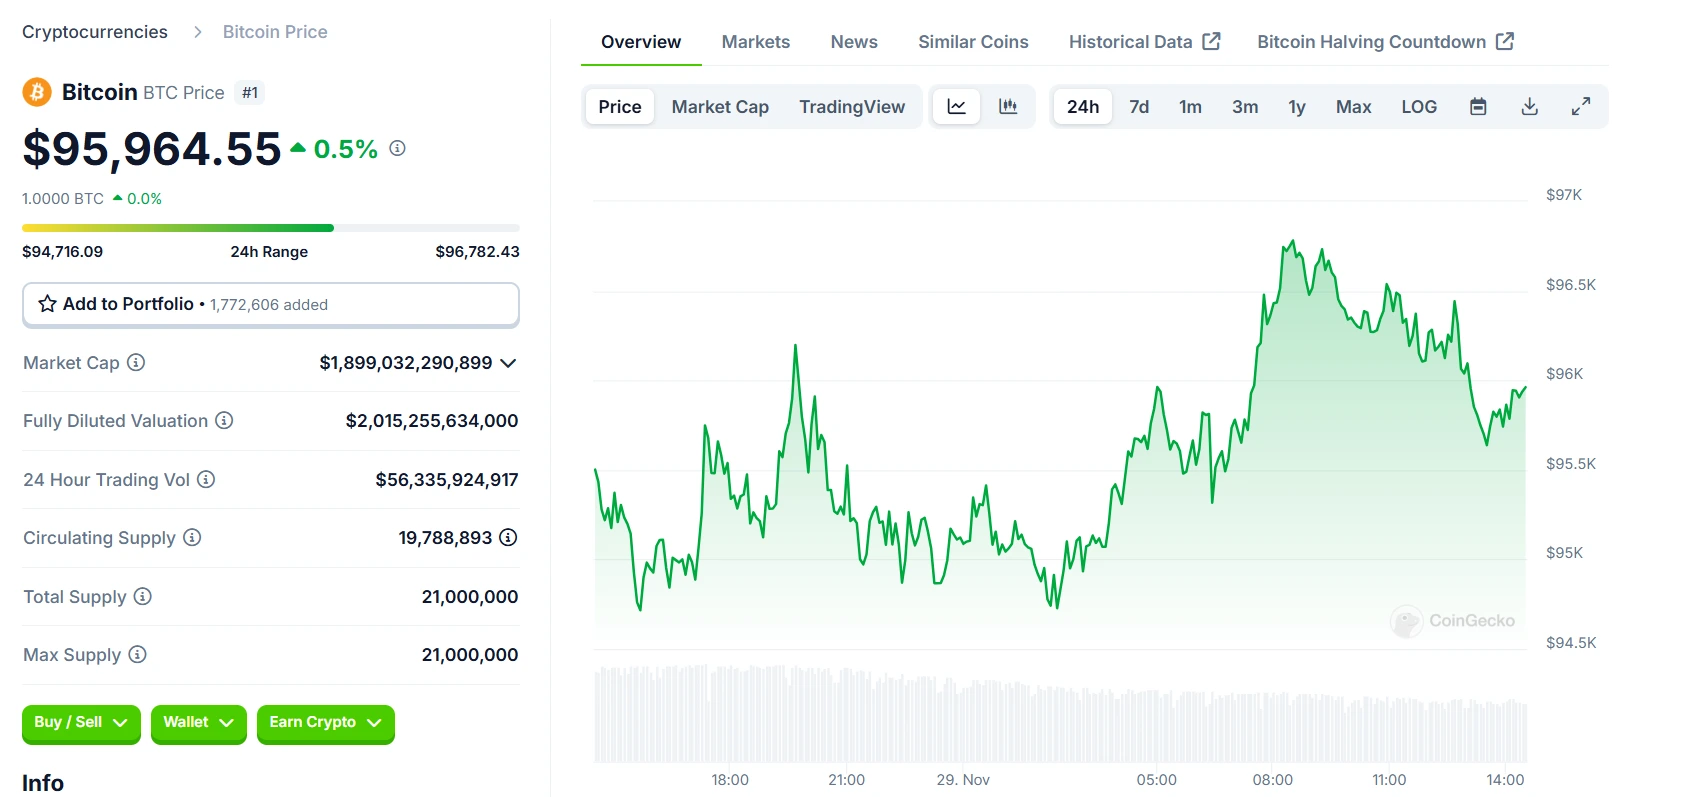Click the orange Bitcoin logo icon
The width and height of the screenshot is (1695, 797).
pos(37,92)
